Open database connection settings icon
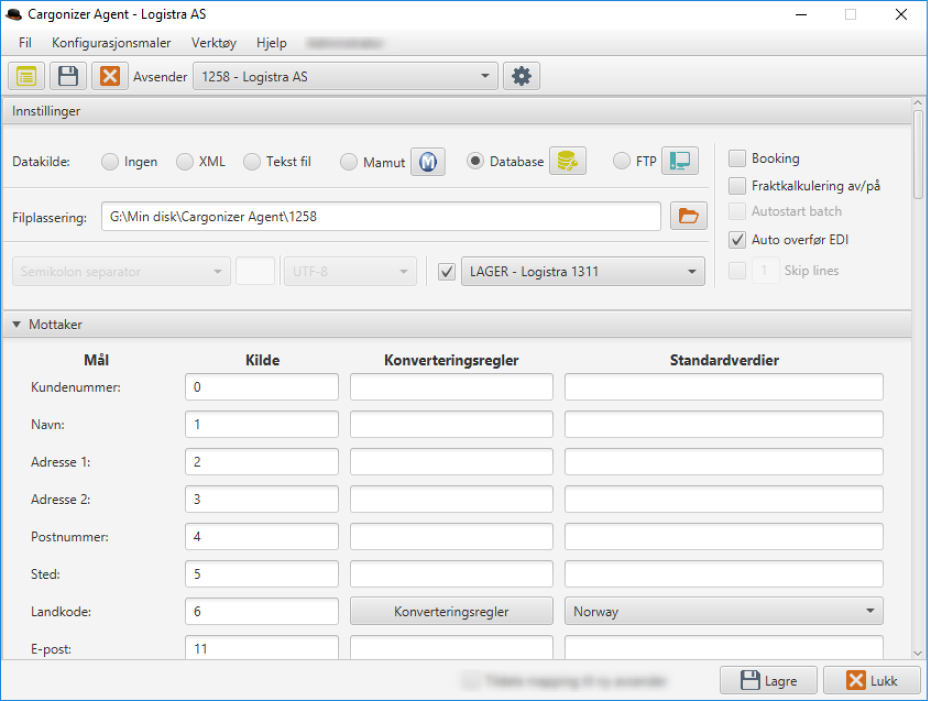The width and height of the screenshot is (928, 701). coord(568,161)
